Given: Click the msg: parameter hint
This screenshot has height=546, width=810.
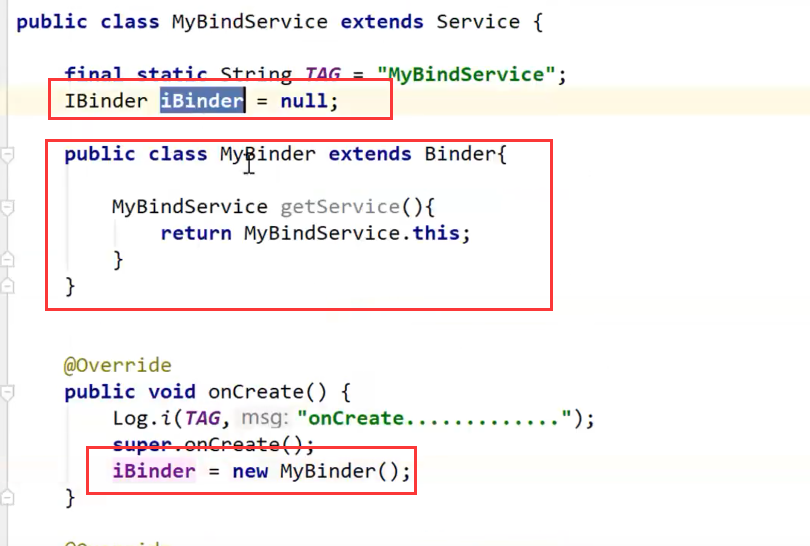Looking at the screenshot, I should tap(264, 418).
